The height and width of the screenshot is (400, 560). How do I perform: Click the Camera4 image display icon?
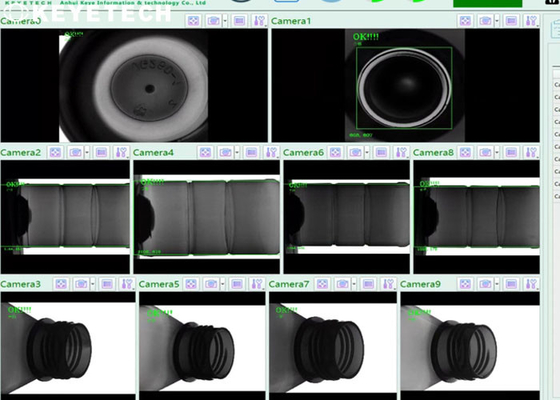click(251, 152)
